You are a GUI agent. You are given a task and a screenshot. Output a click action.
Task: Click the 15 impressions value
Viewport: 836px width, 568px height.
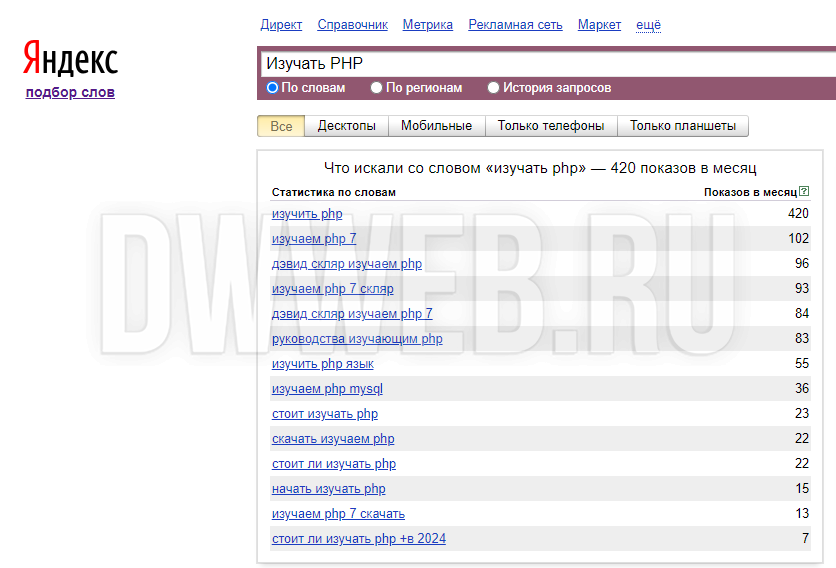click(x=802, y=489)
